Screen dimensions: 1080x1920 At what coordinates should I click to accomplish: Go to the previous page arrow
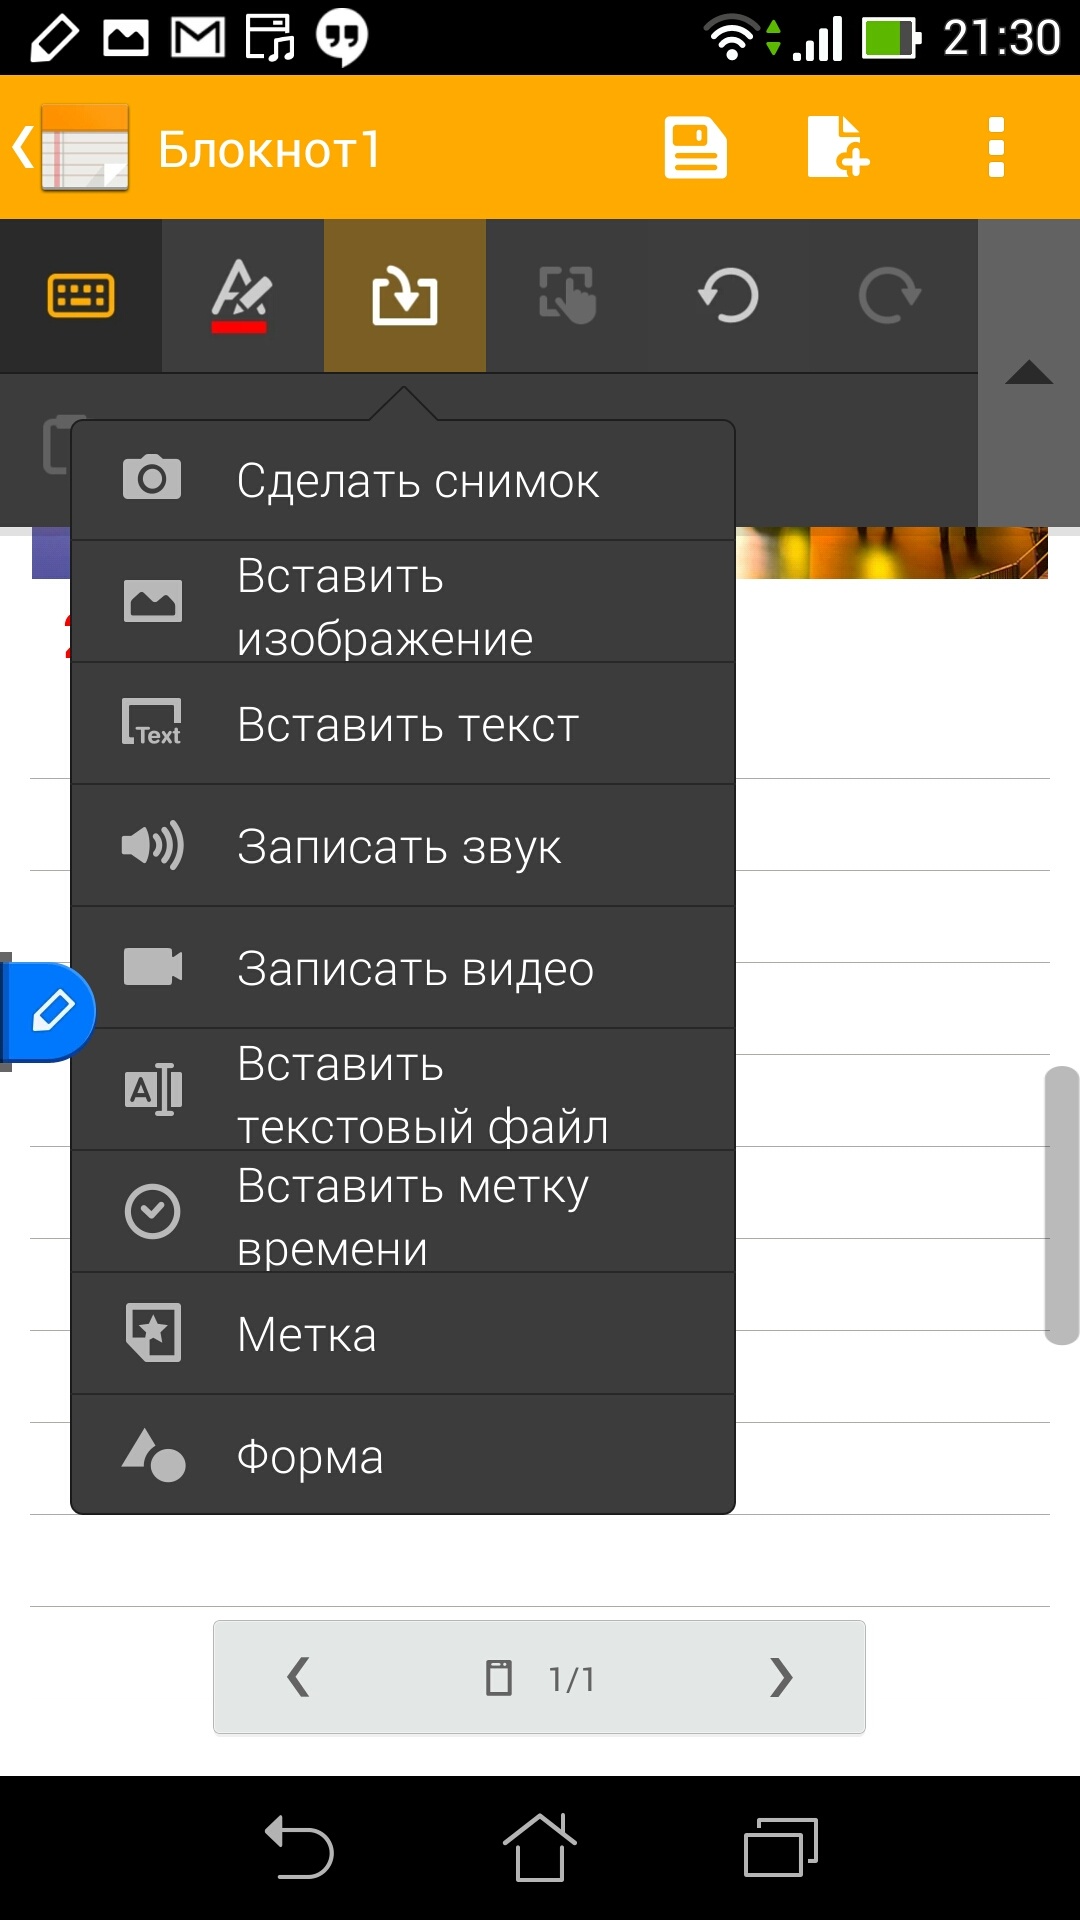(x=298, y=1677)
